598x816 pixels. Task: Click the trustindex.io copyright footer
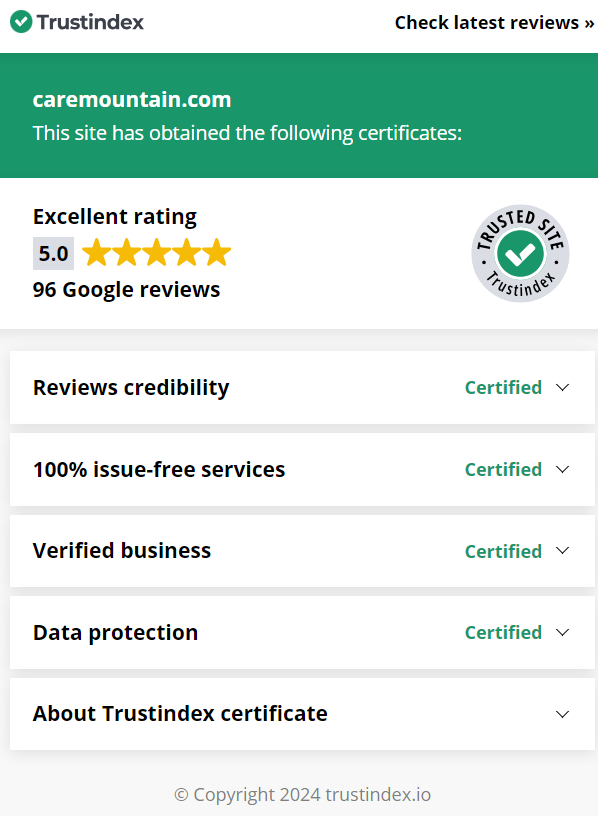click(302, 795)
